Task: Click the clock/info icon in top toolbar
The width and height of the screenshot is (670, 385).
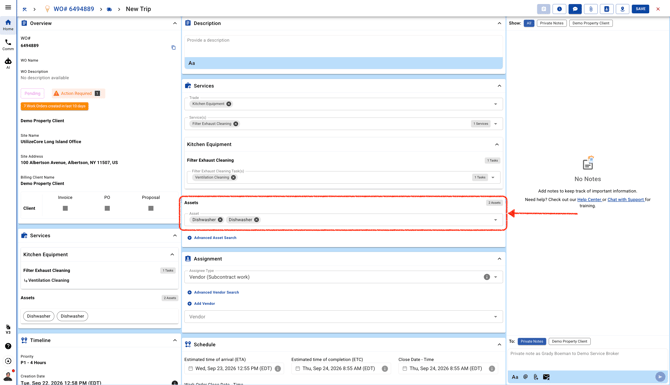Action: click(559, 9)
